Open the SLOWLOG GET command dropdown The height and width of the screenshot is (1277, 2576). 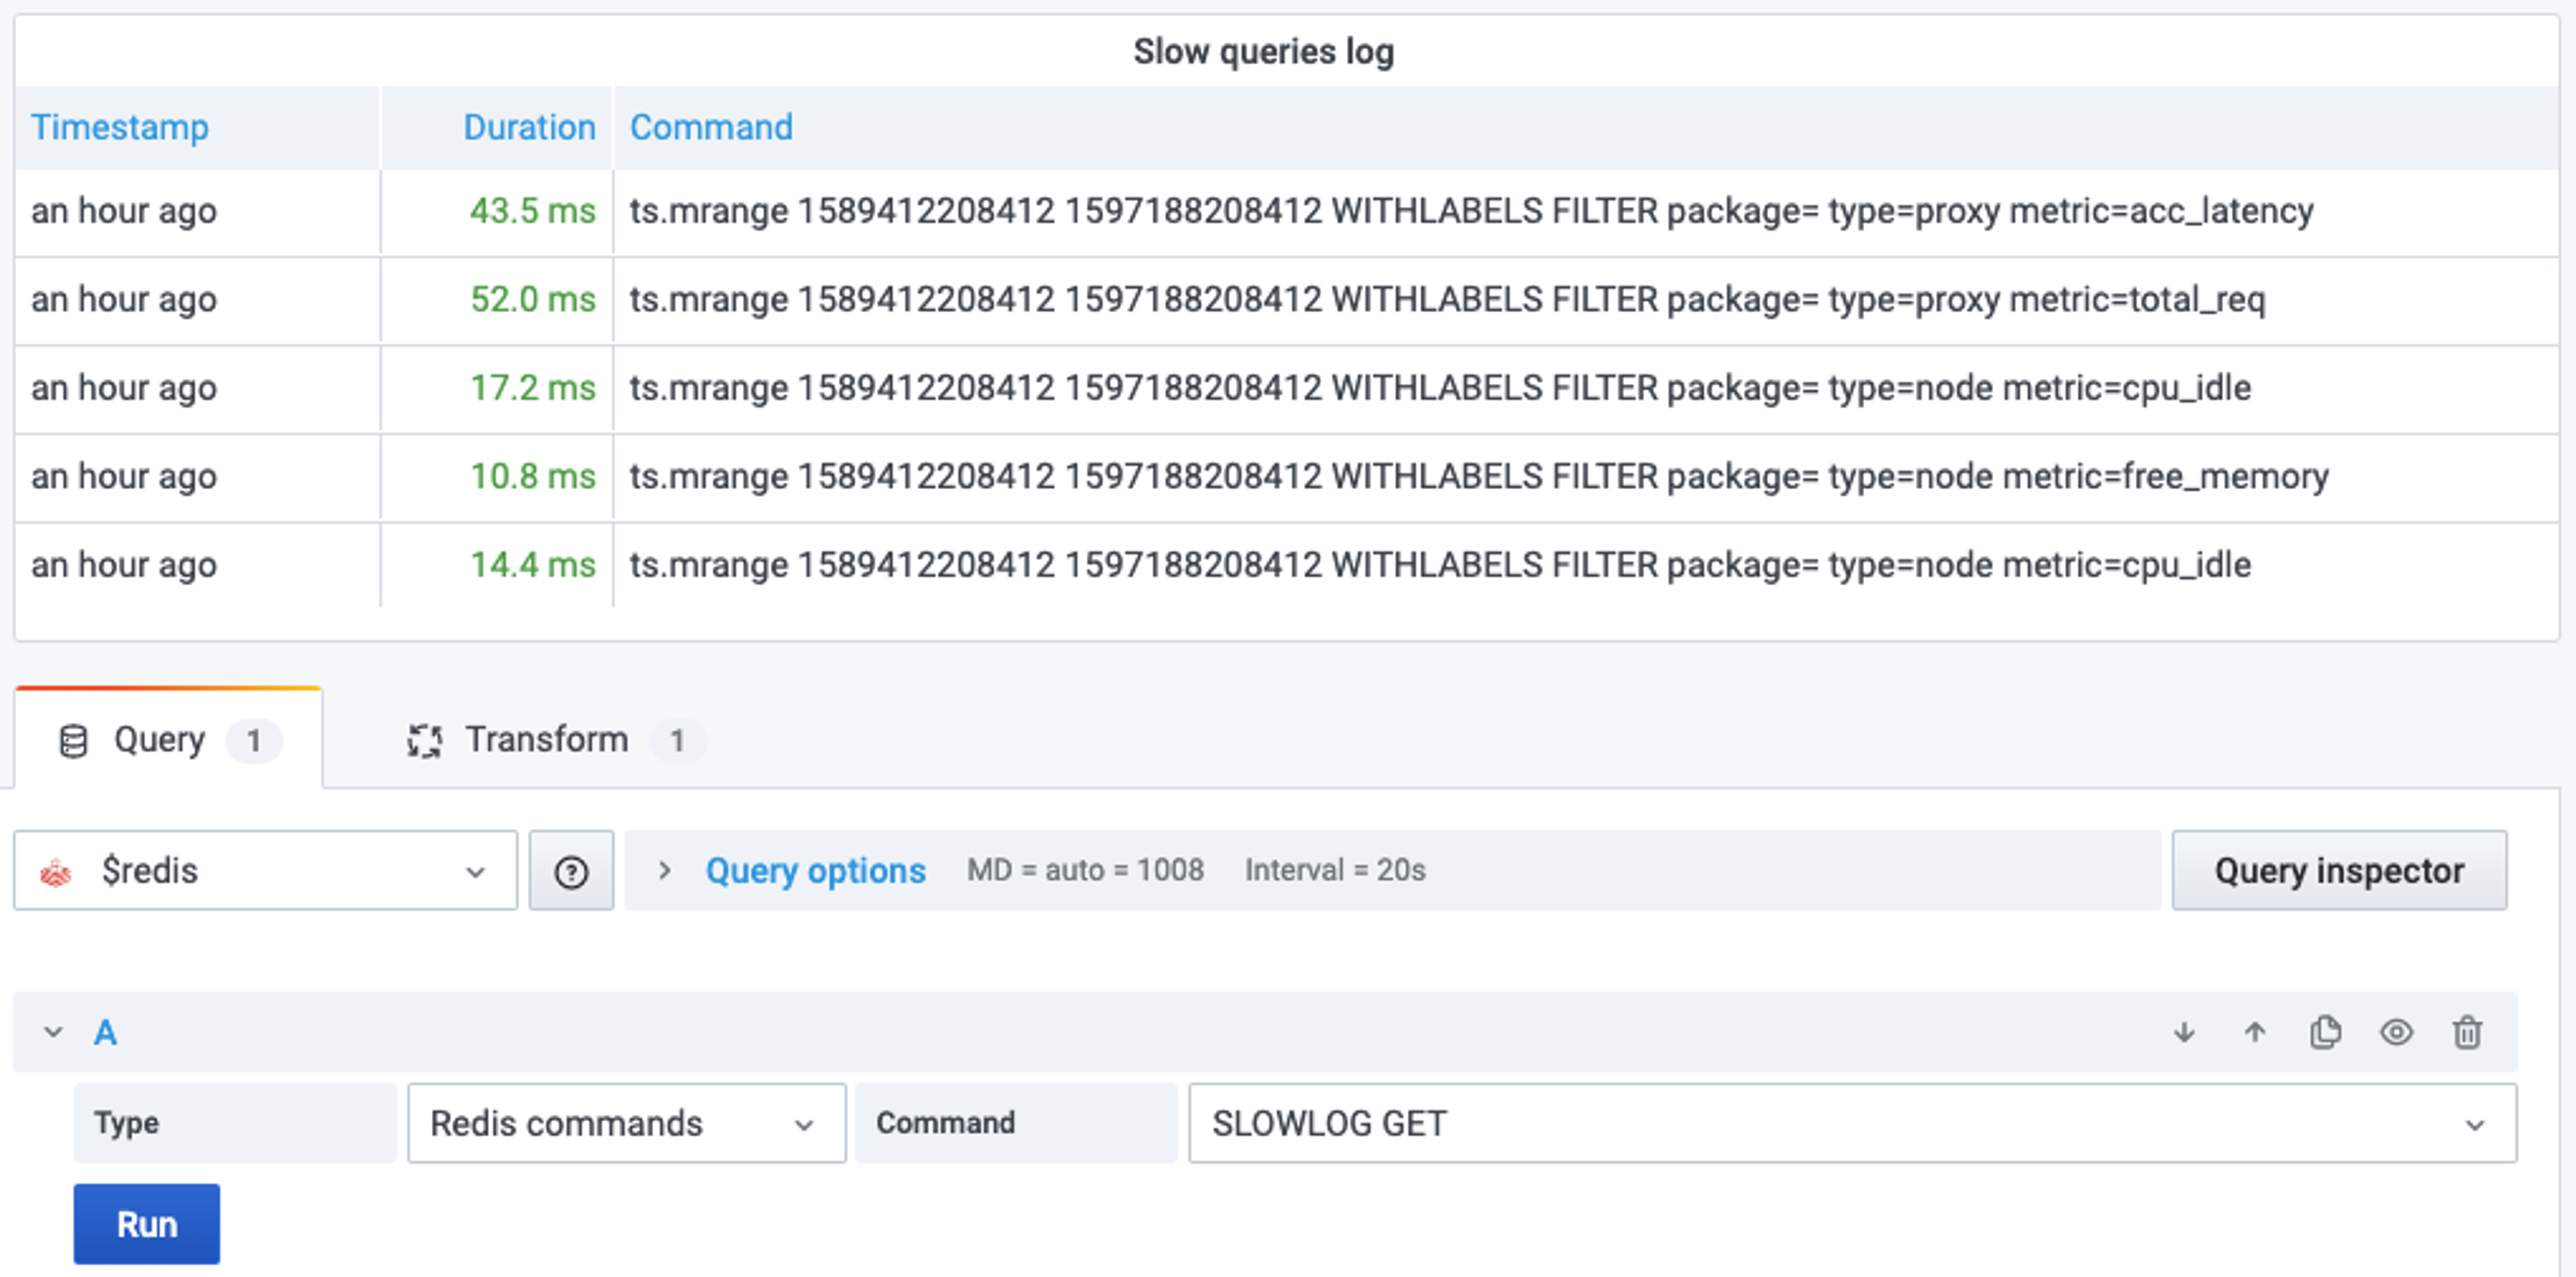tap(1851, 1123)
